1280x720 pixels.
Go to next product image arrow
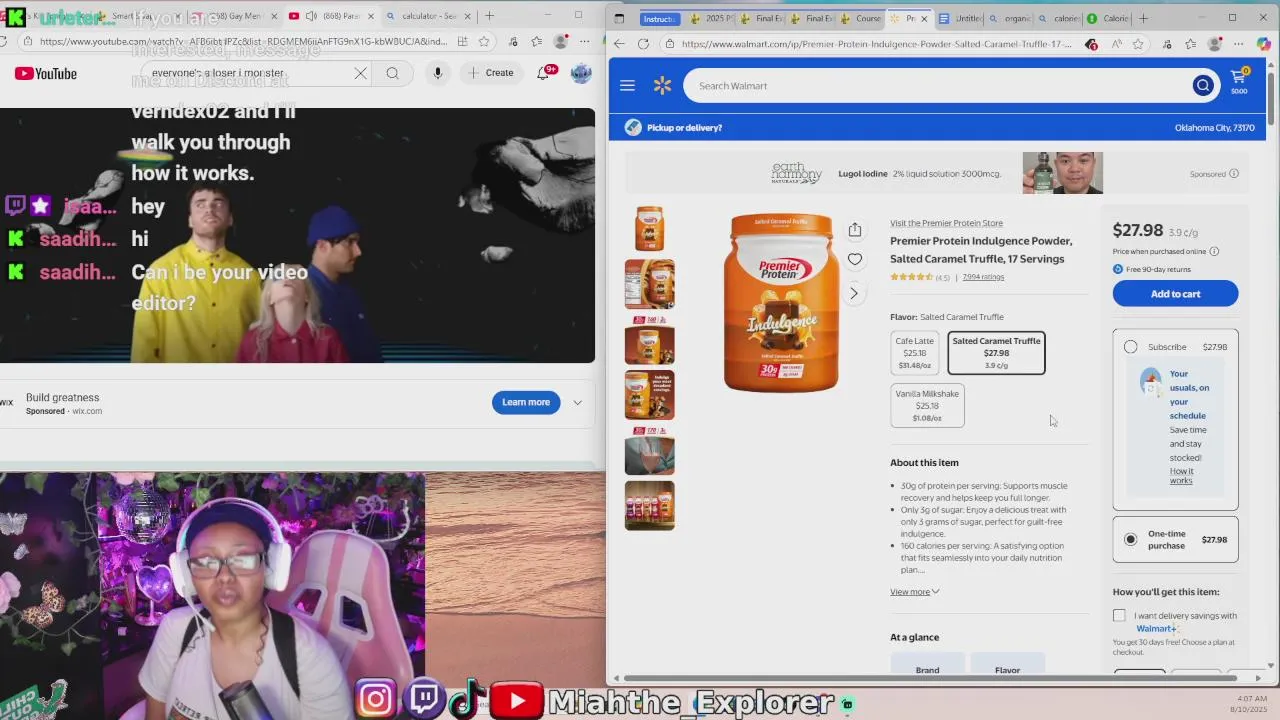[854, 293]
